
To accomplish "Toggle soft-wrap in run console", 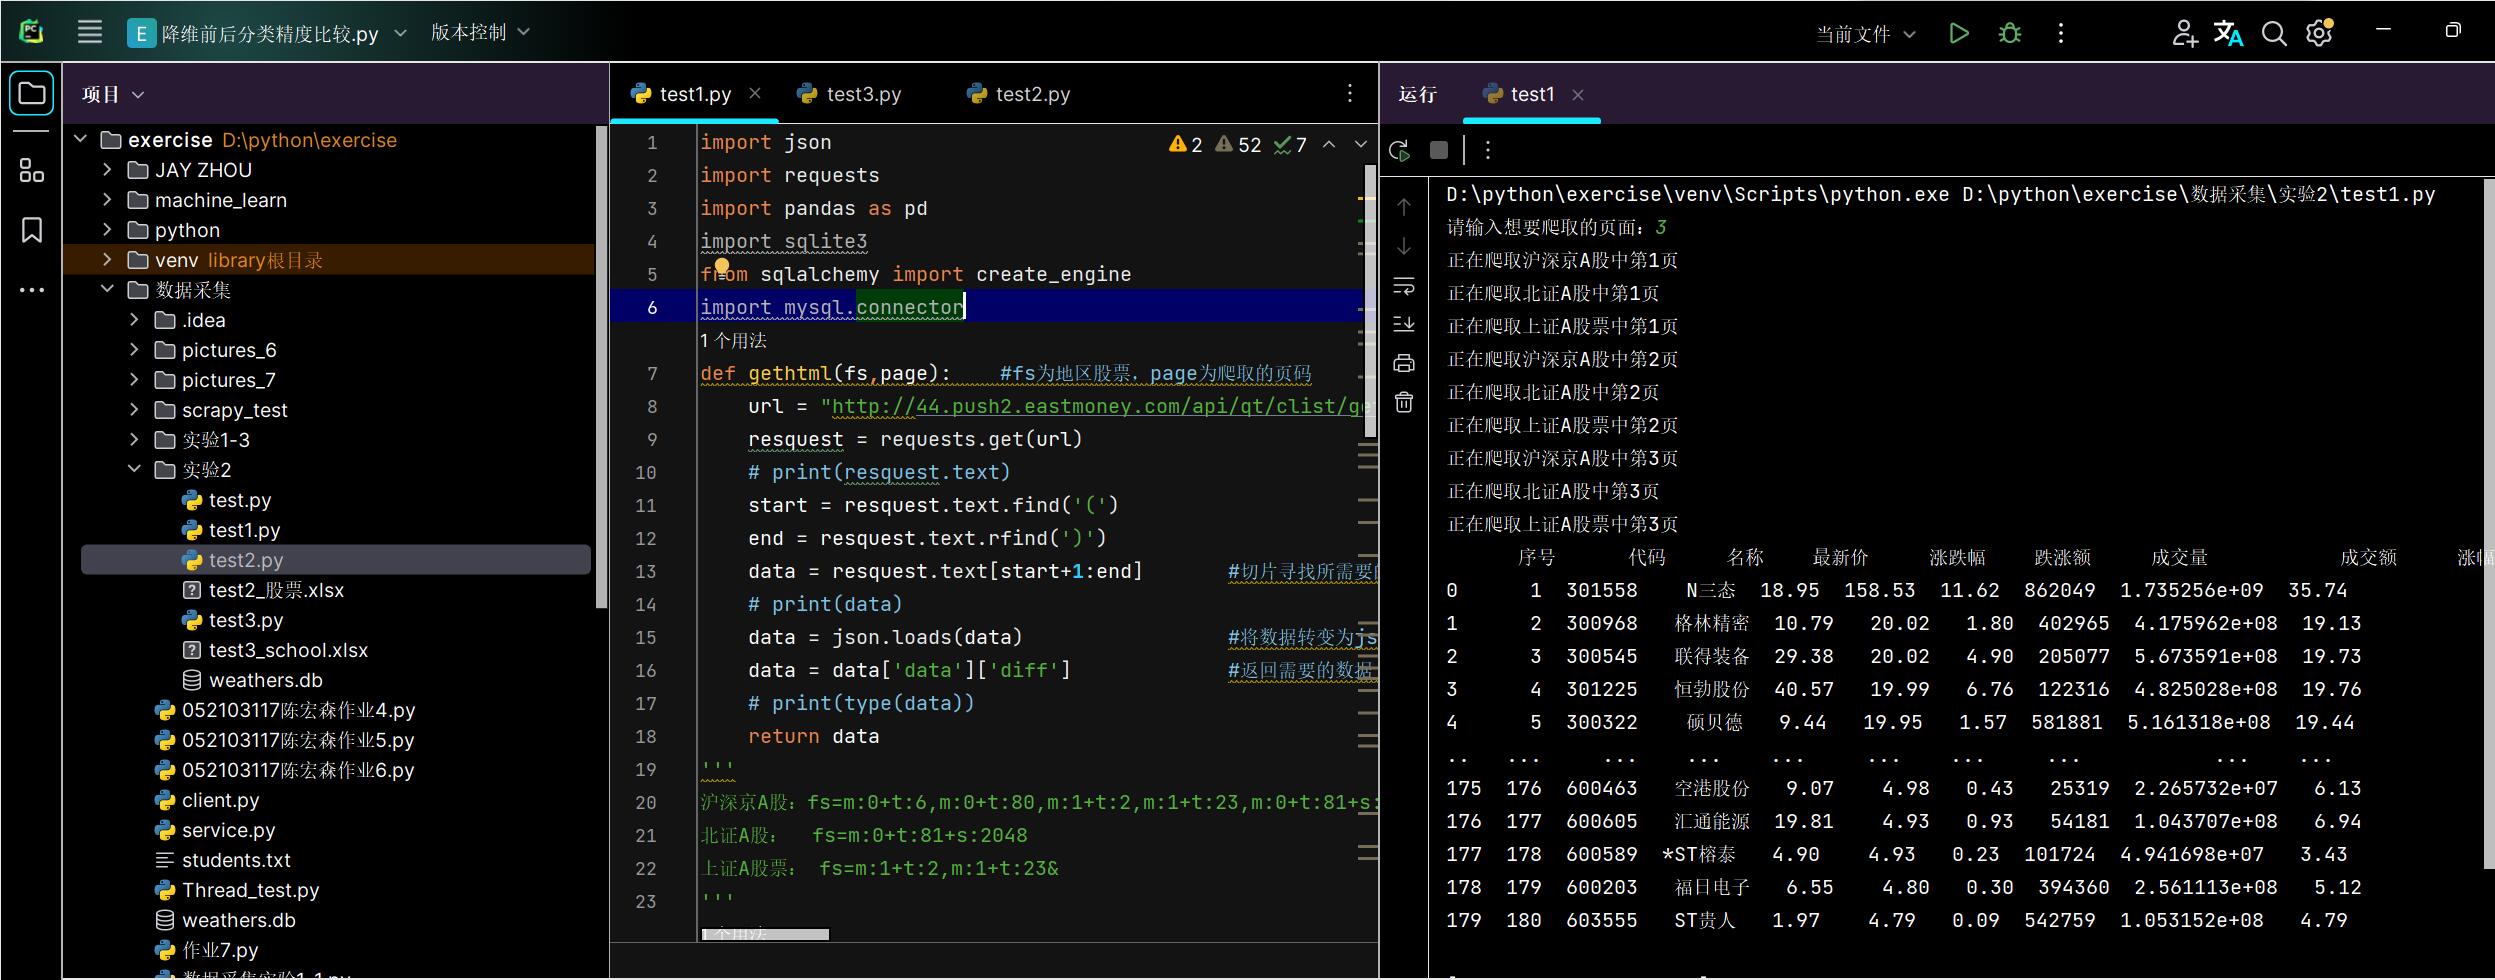I will [1404, 286].
